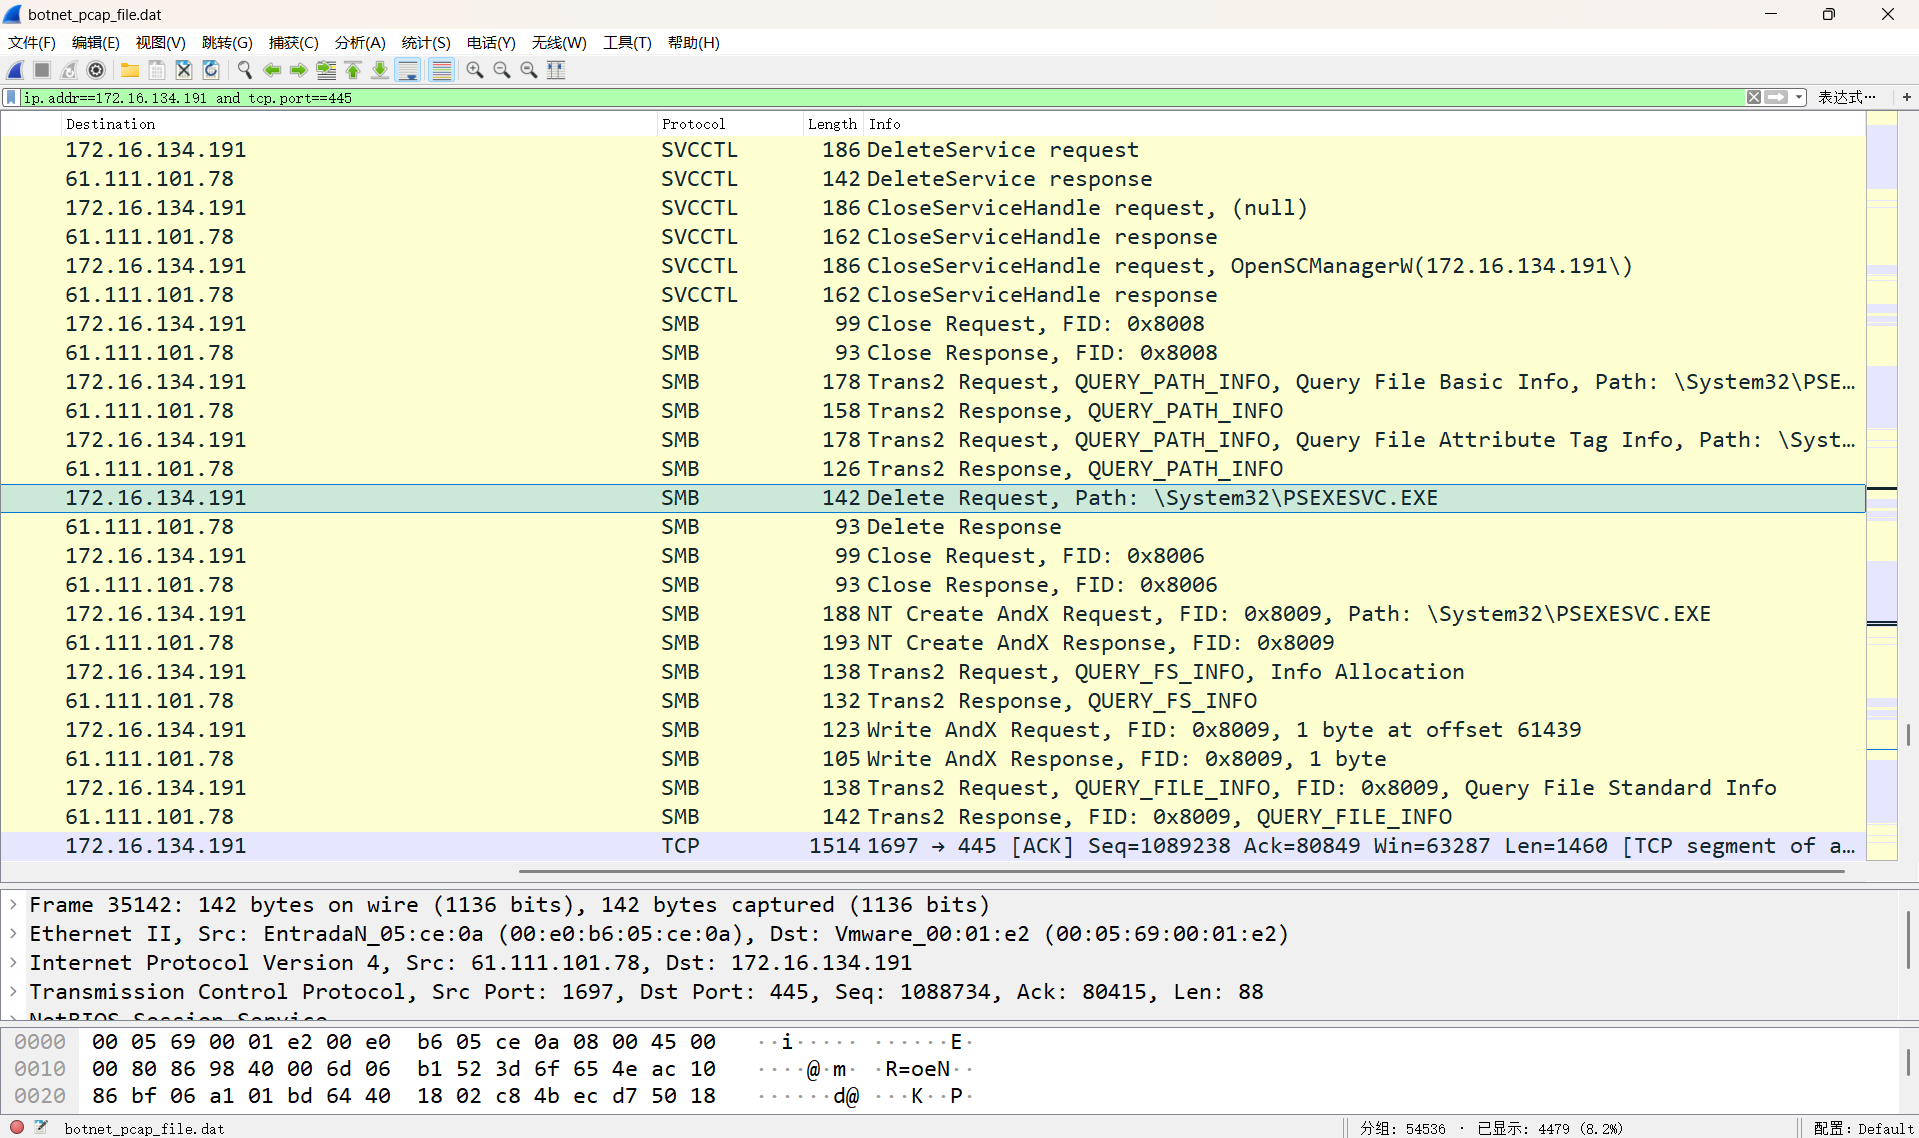
Task: Select the Close Request FID 0x8008 row
Action: click(x=933, y=324)
